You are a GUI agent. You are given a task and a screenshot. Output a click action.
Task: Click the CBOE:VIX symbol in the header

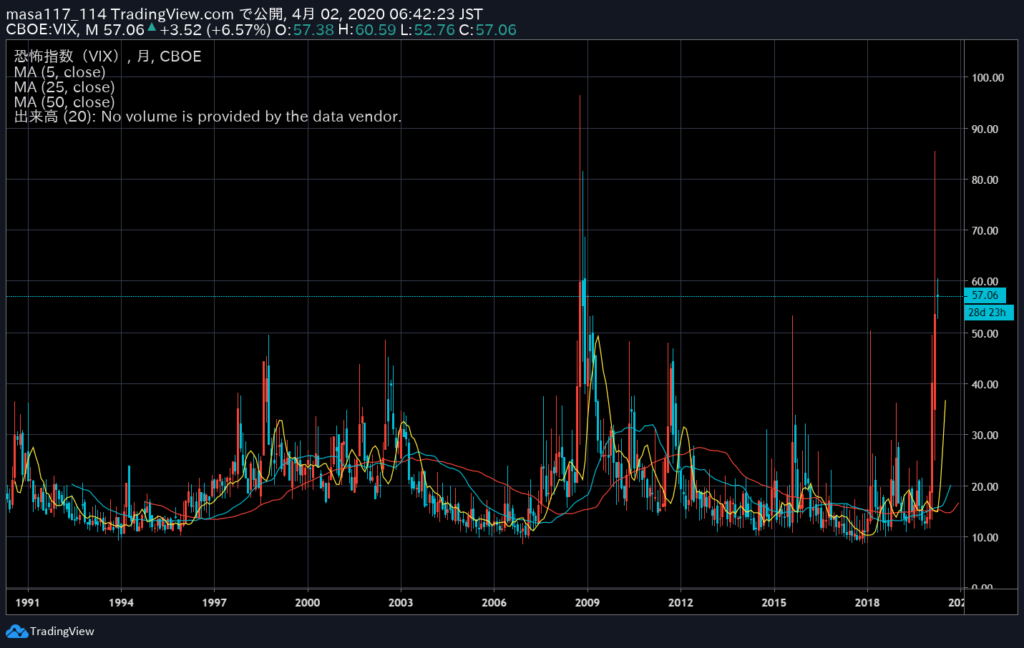[x=42, y=30]
